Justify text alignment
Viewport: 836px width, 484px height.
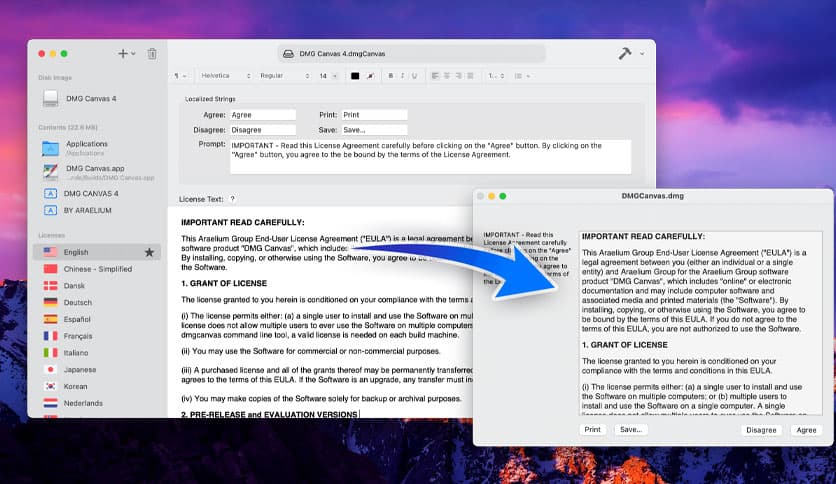point(470,76)
